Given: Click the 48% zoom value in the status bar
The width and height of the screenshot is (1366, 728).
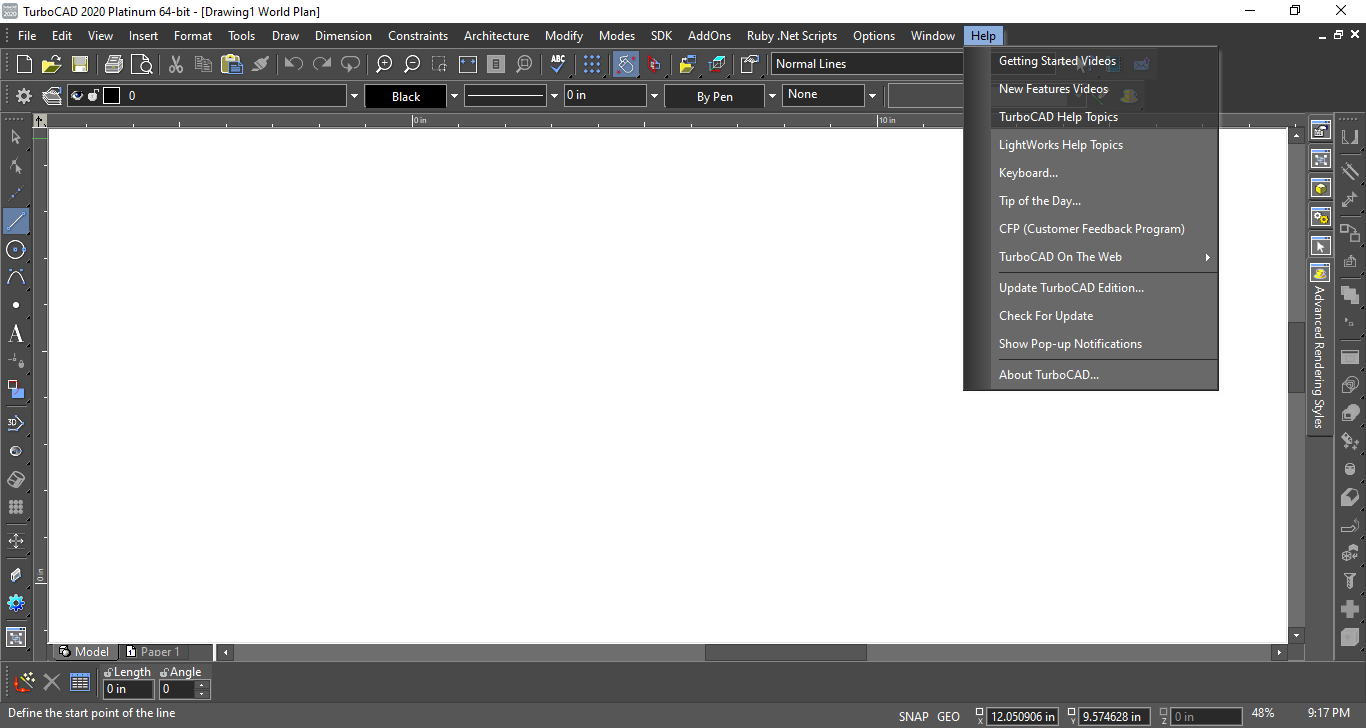Looking at the screenshot, I should pyautogui.click(x=1263, y=713).
